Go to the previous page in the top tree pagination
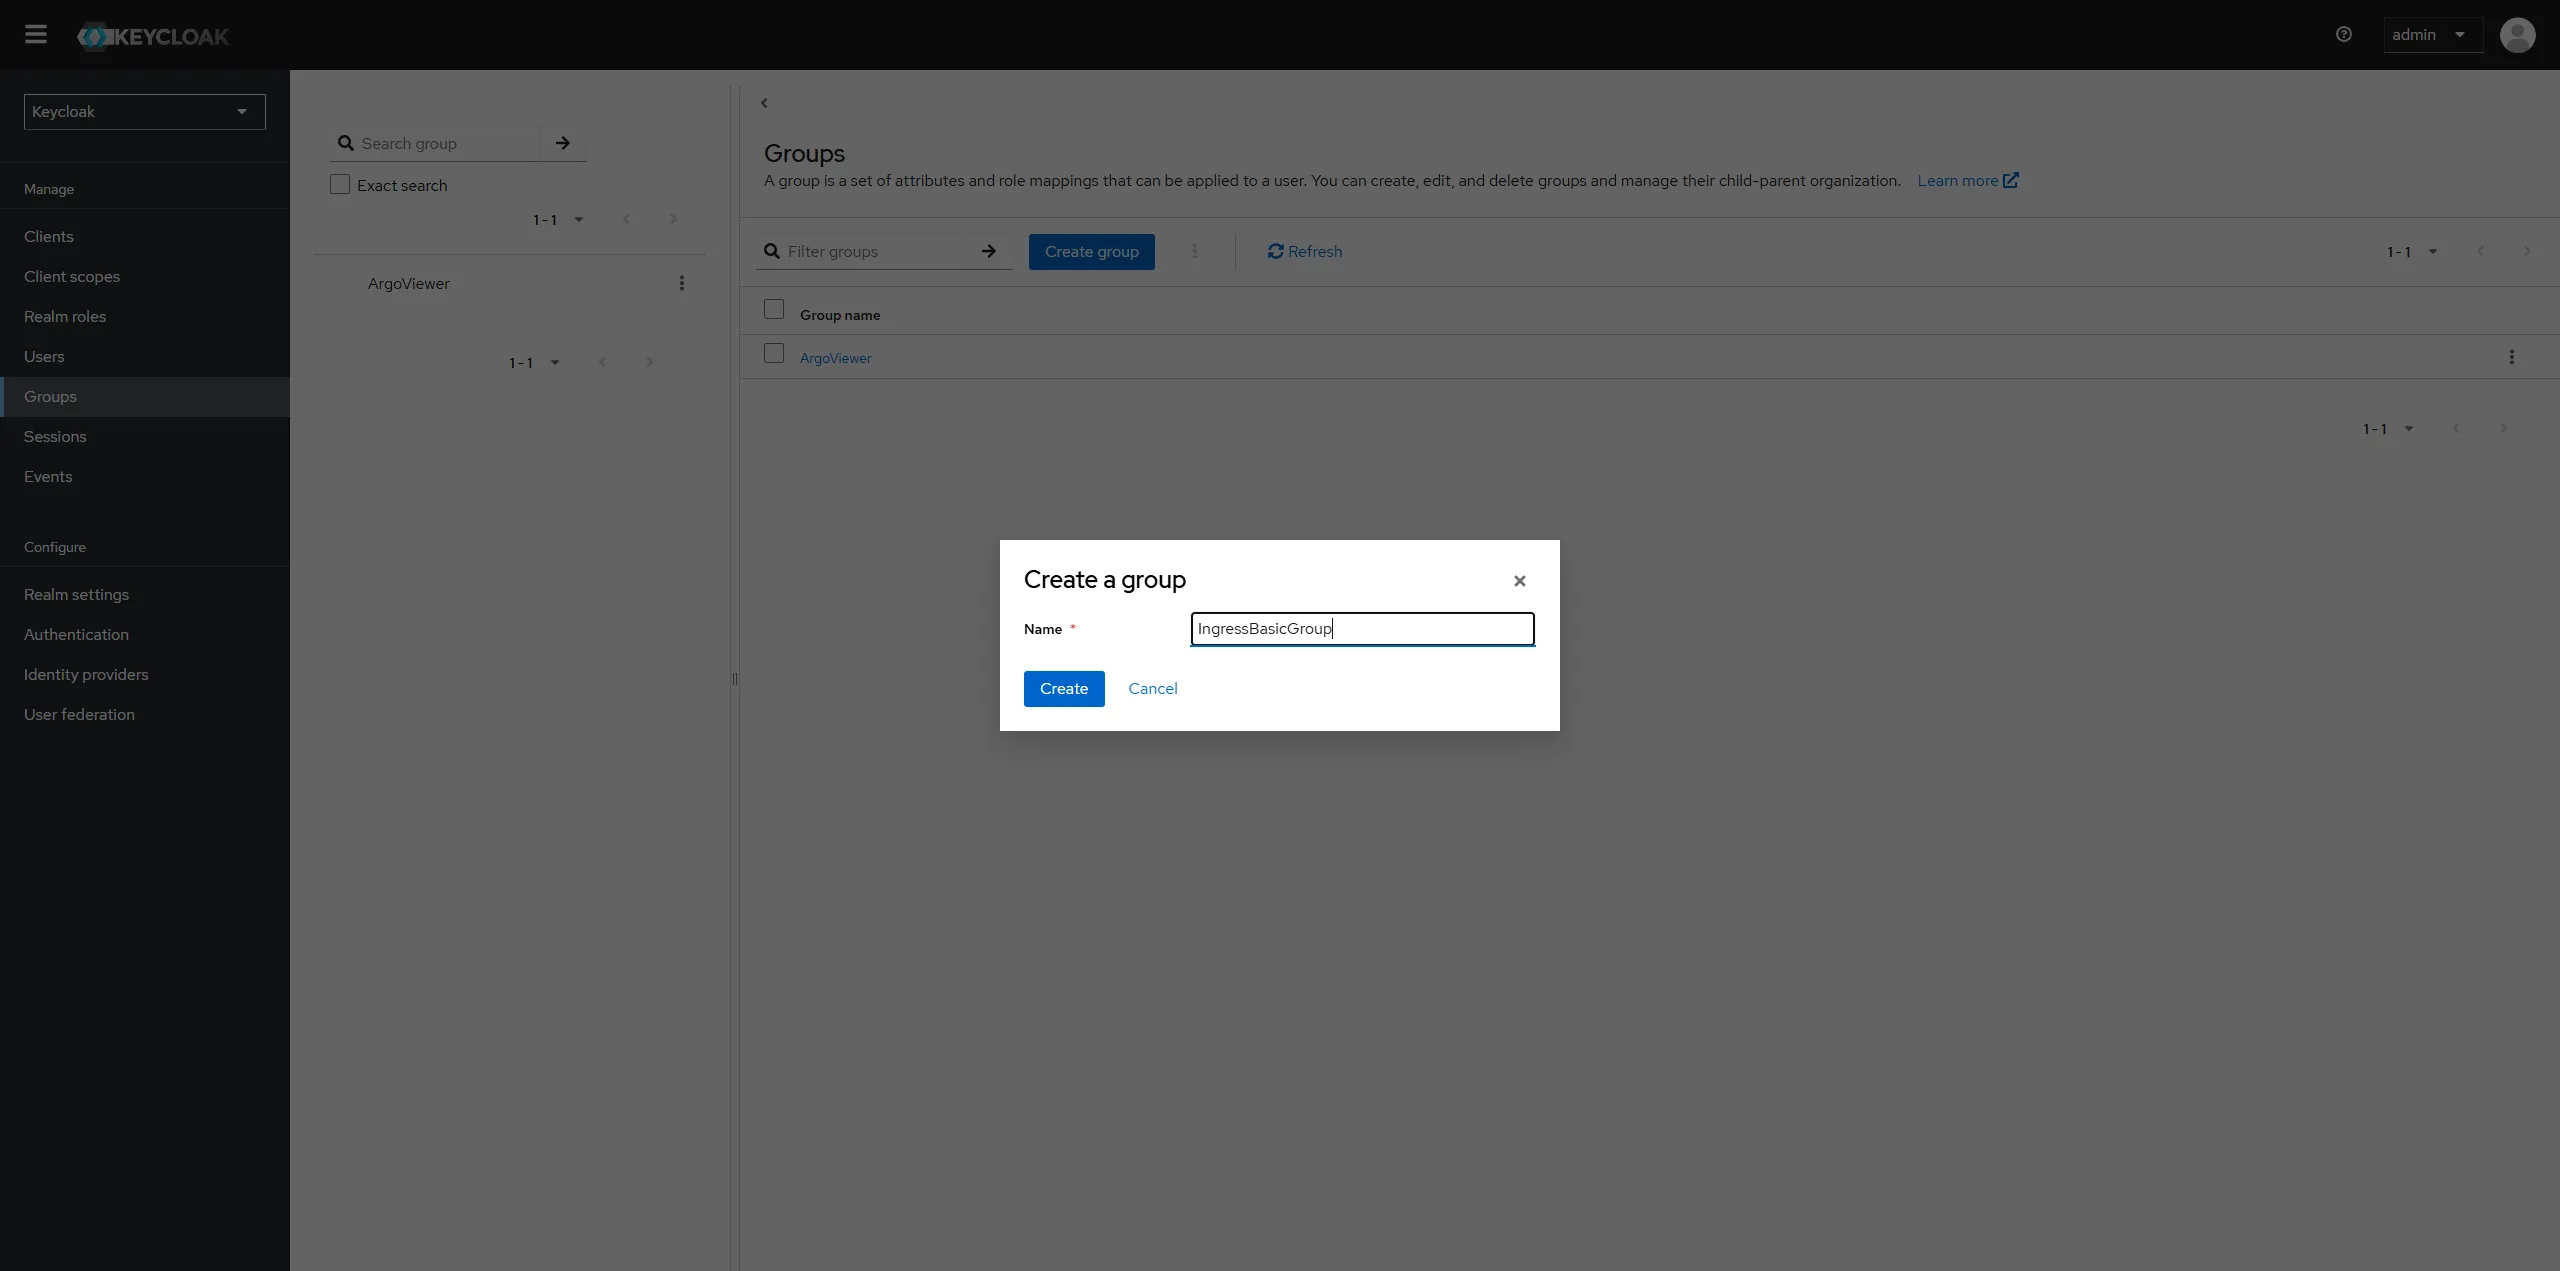 [626, 219]
